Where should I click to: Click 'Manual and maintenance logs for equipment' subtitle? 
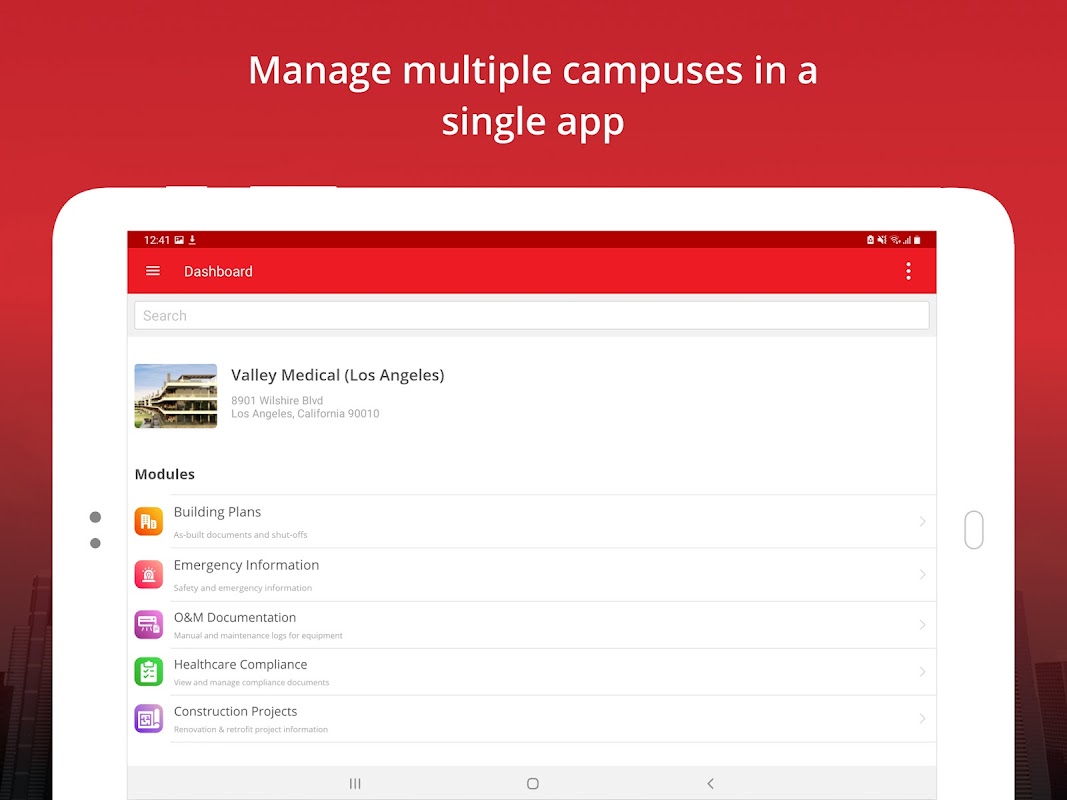tap(258, 635)
